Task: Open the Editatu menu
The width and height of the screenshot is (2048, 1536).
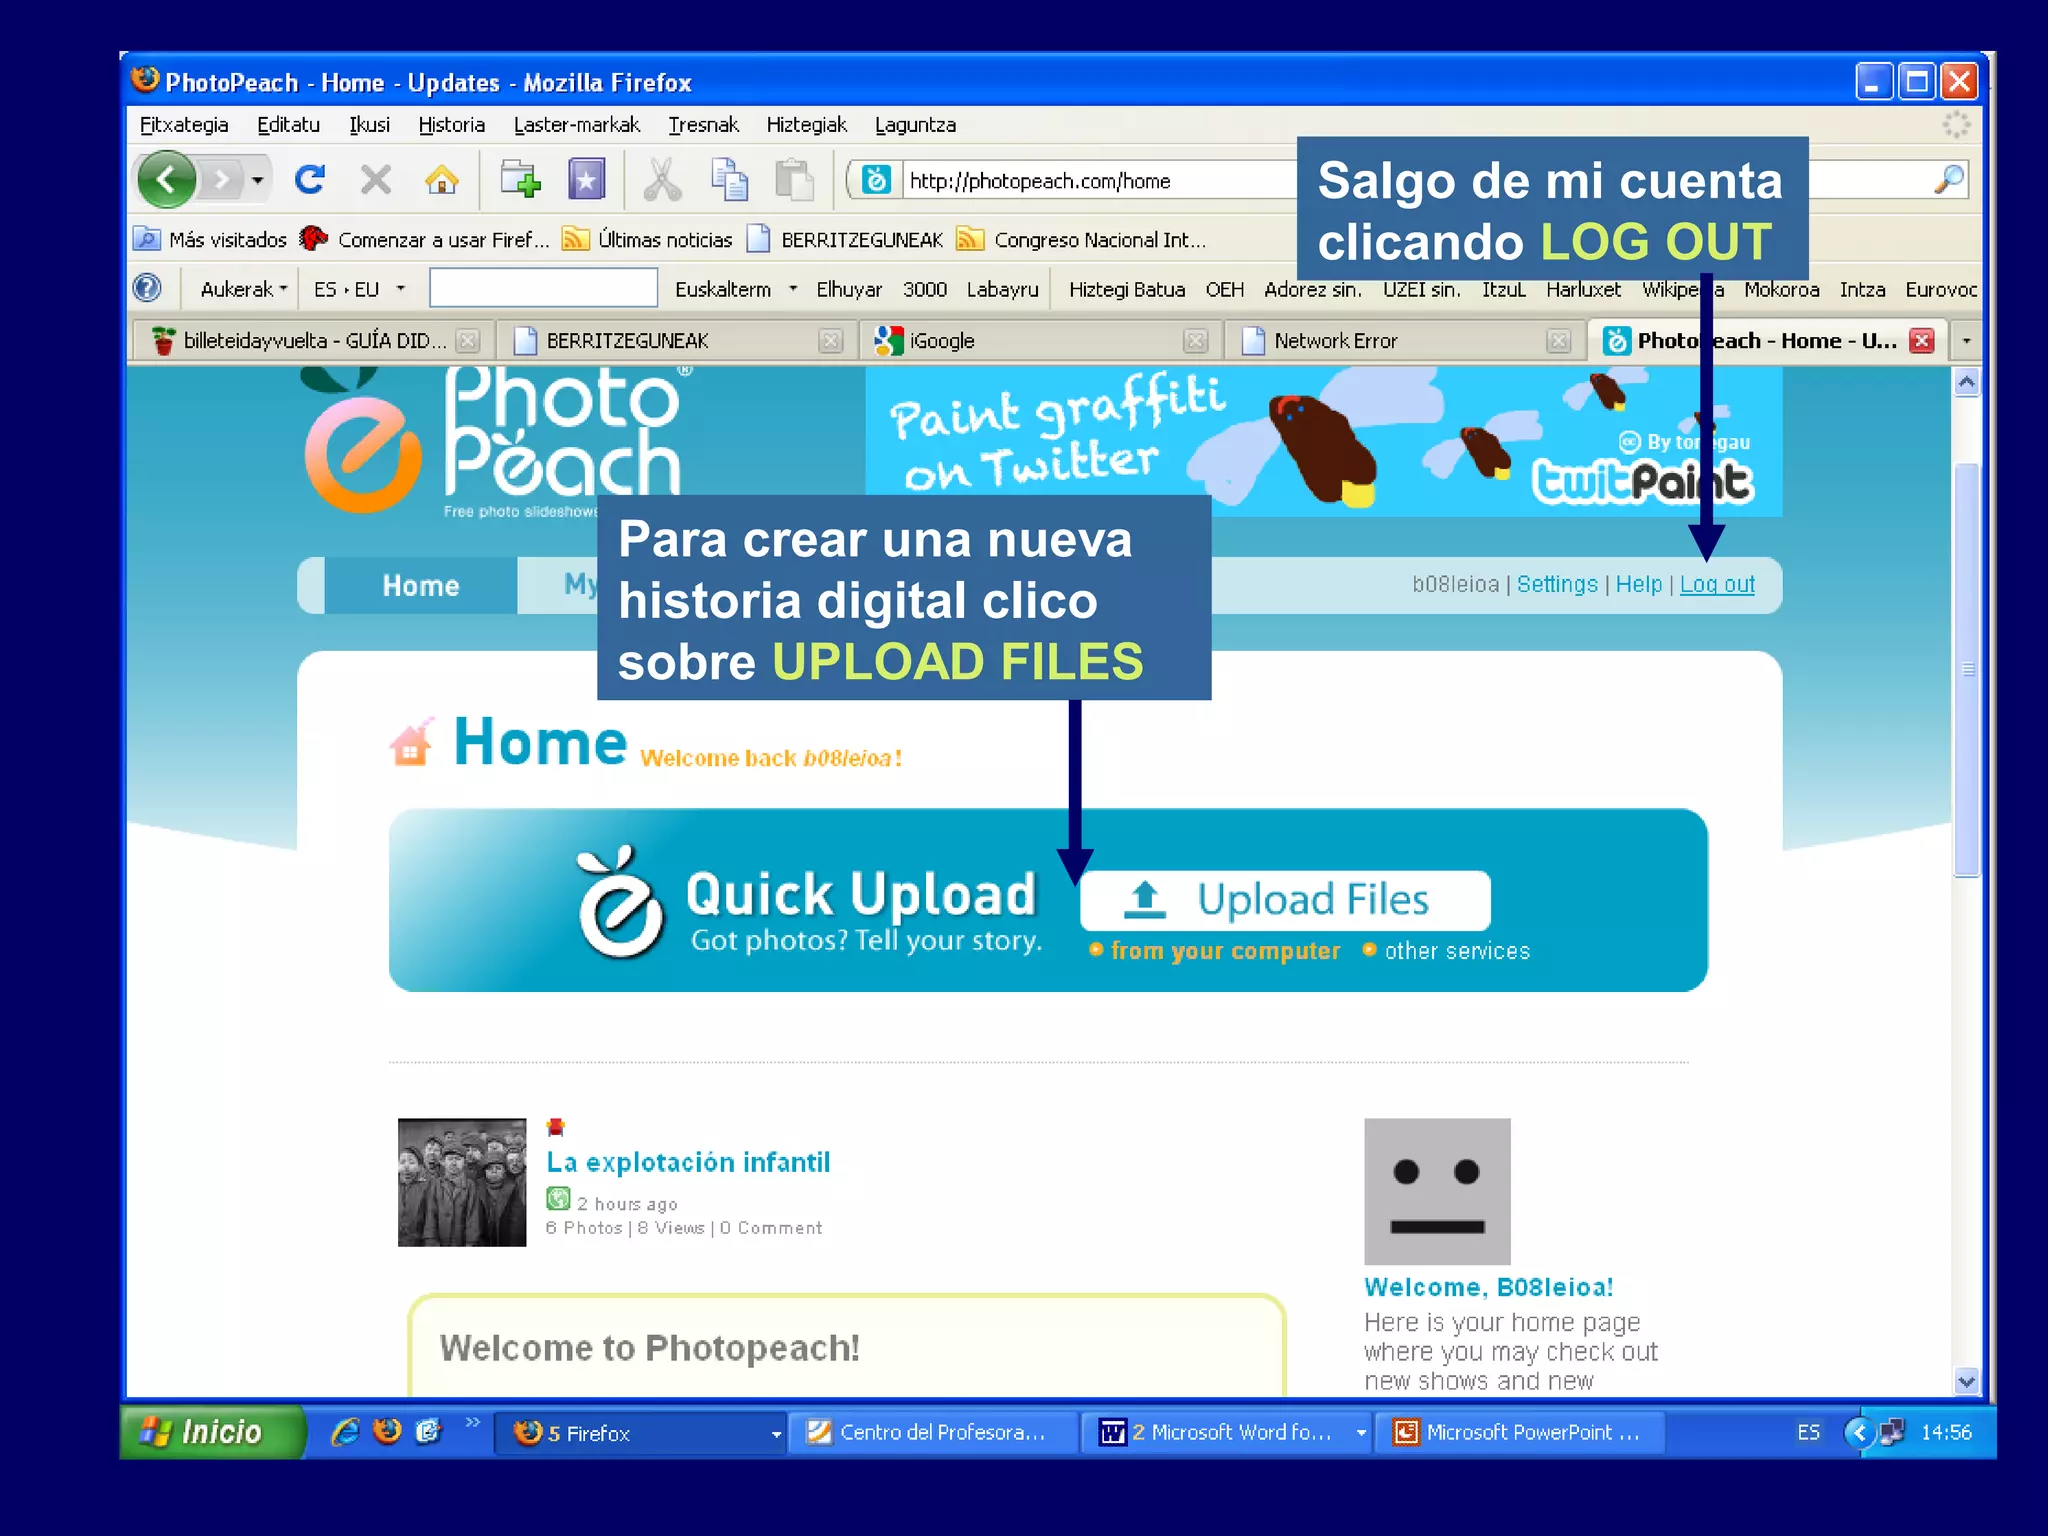Action: click(x=289, y=125)
